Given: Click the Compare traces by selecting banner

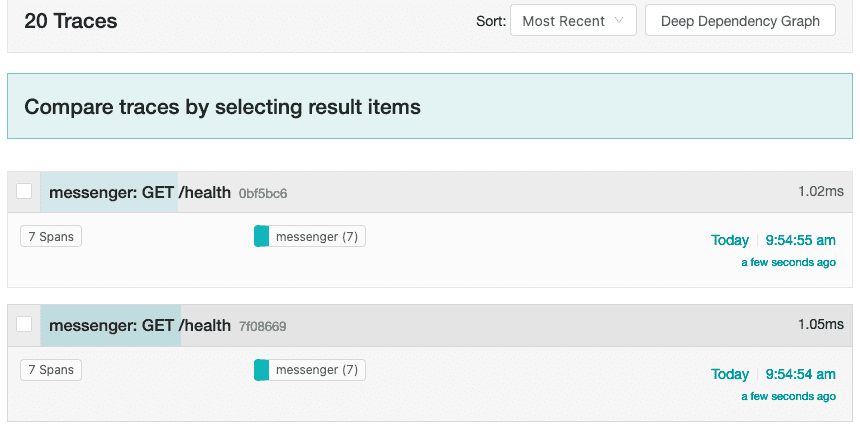Looking at the screenshot, I should coord(222,106).
